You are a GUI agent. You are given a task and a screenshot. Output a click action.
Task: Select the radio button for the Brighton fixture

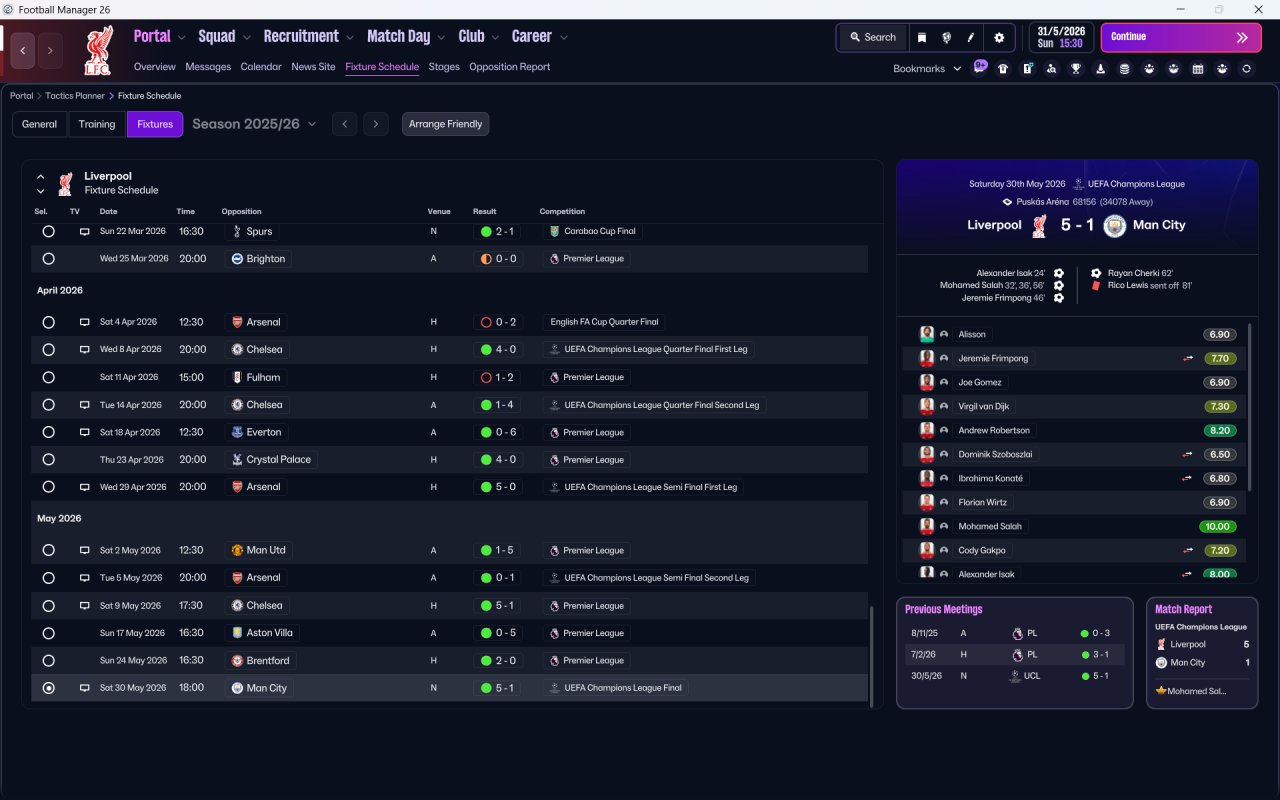point(49,258)
